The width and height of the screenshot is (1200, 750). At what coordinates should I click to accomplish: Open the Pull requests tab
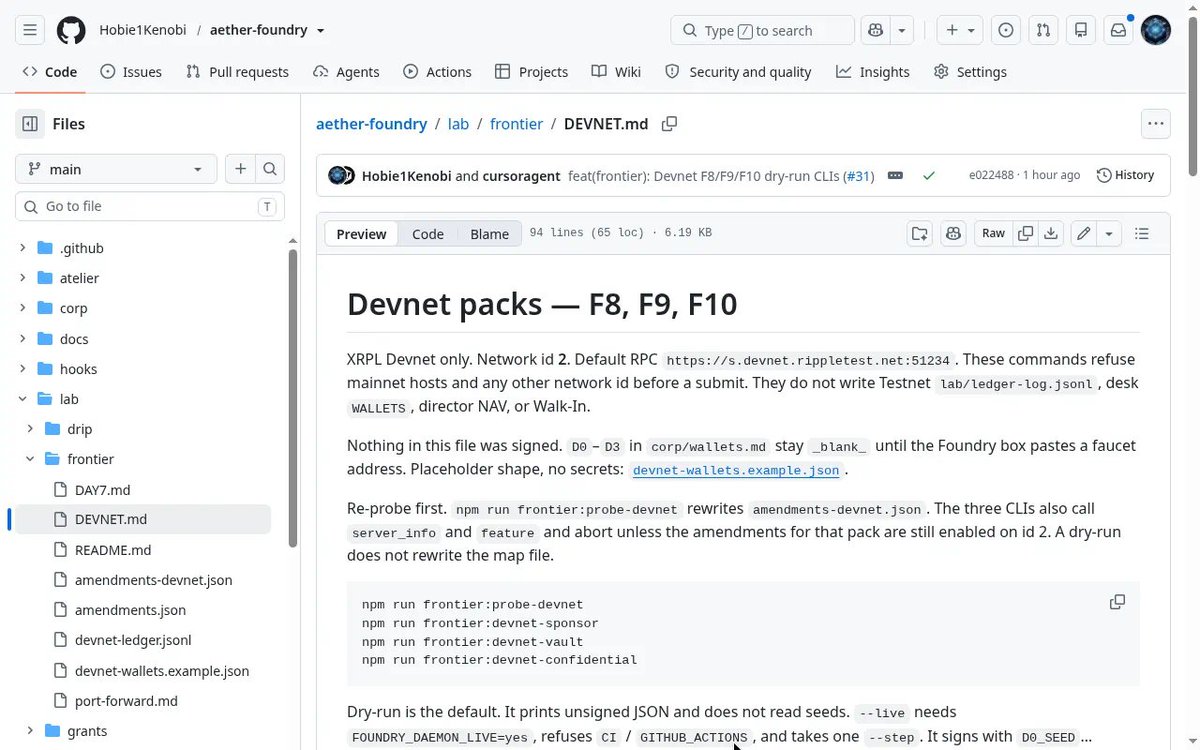click(237, 72)
